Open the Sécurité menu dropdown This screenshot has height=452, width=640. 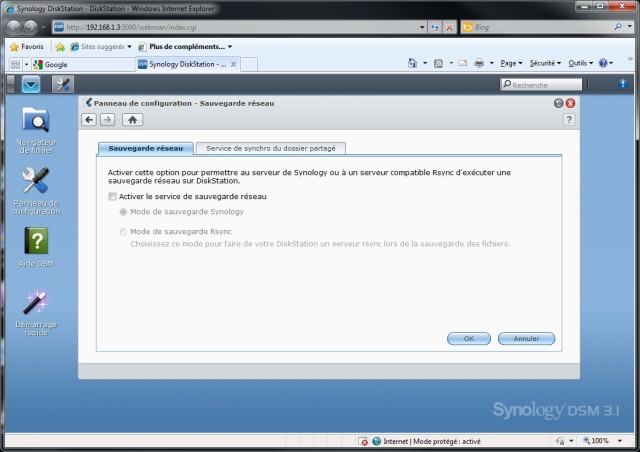click(x=545, y=63)
